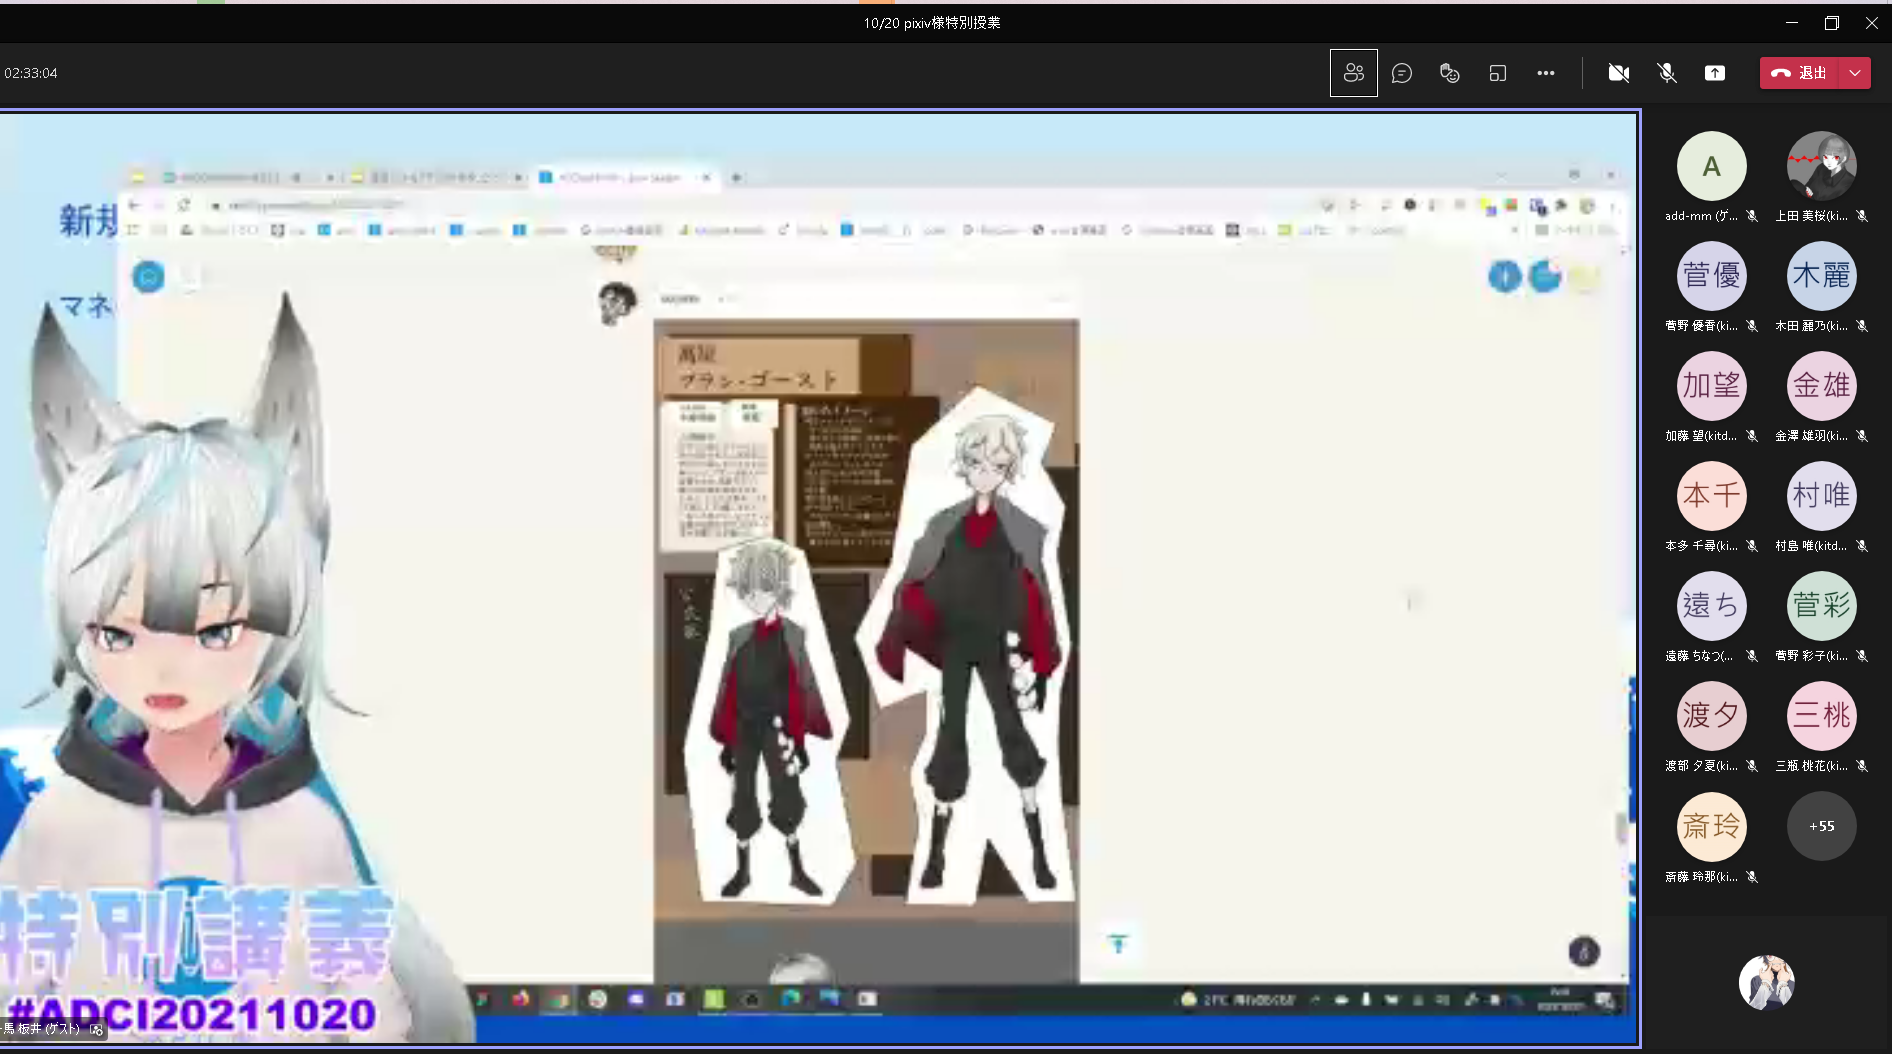1892x1054 pixels.
Task: Open reactions and raise hand menu
Action: [x=1450, y=73]
